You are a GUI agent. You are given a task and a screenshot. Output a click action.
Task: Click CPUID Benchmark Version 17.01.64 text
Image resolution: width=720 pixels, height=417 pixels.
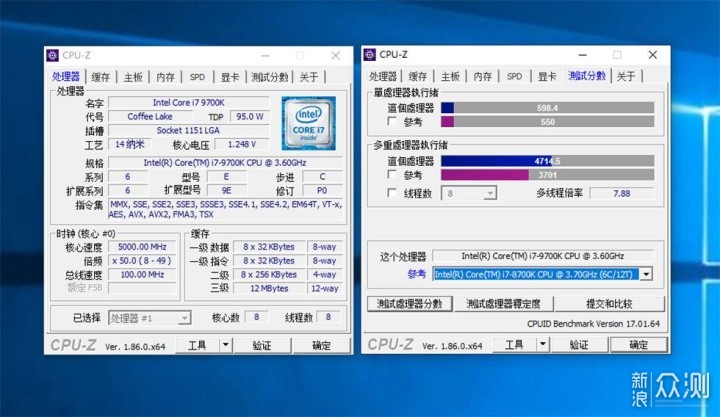coord(593,323)
